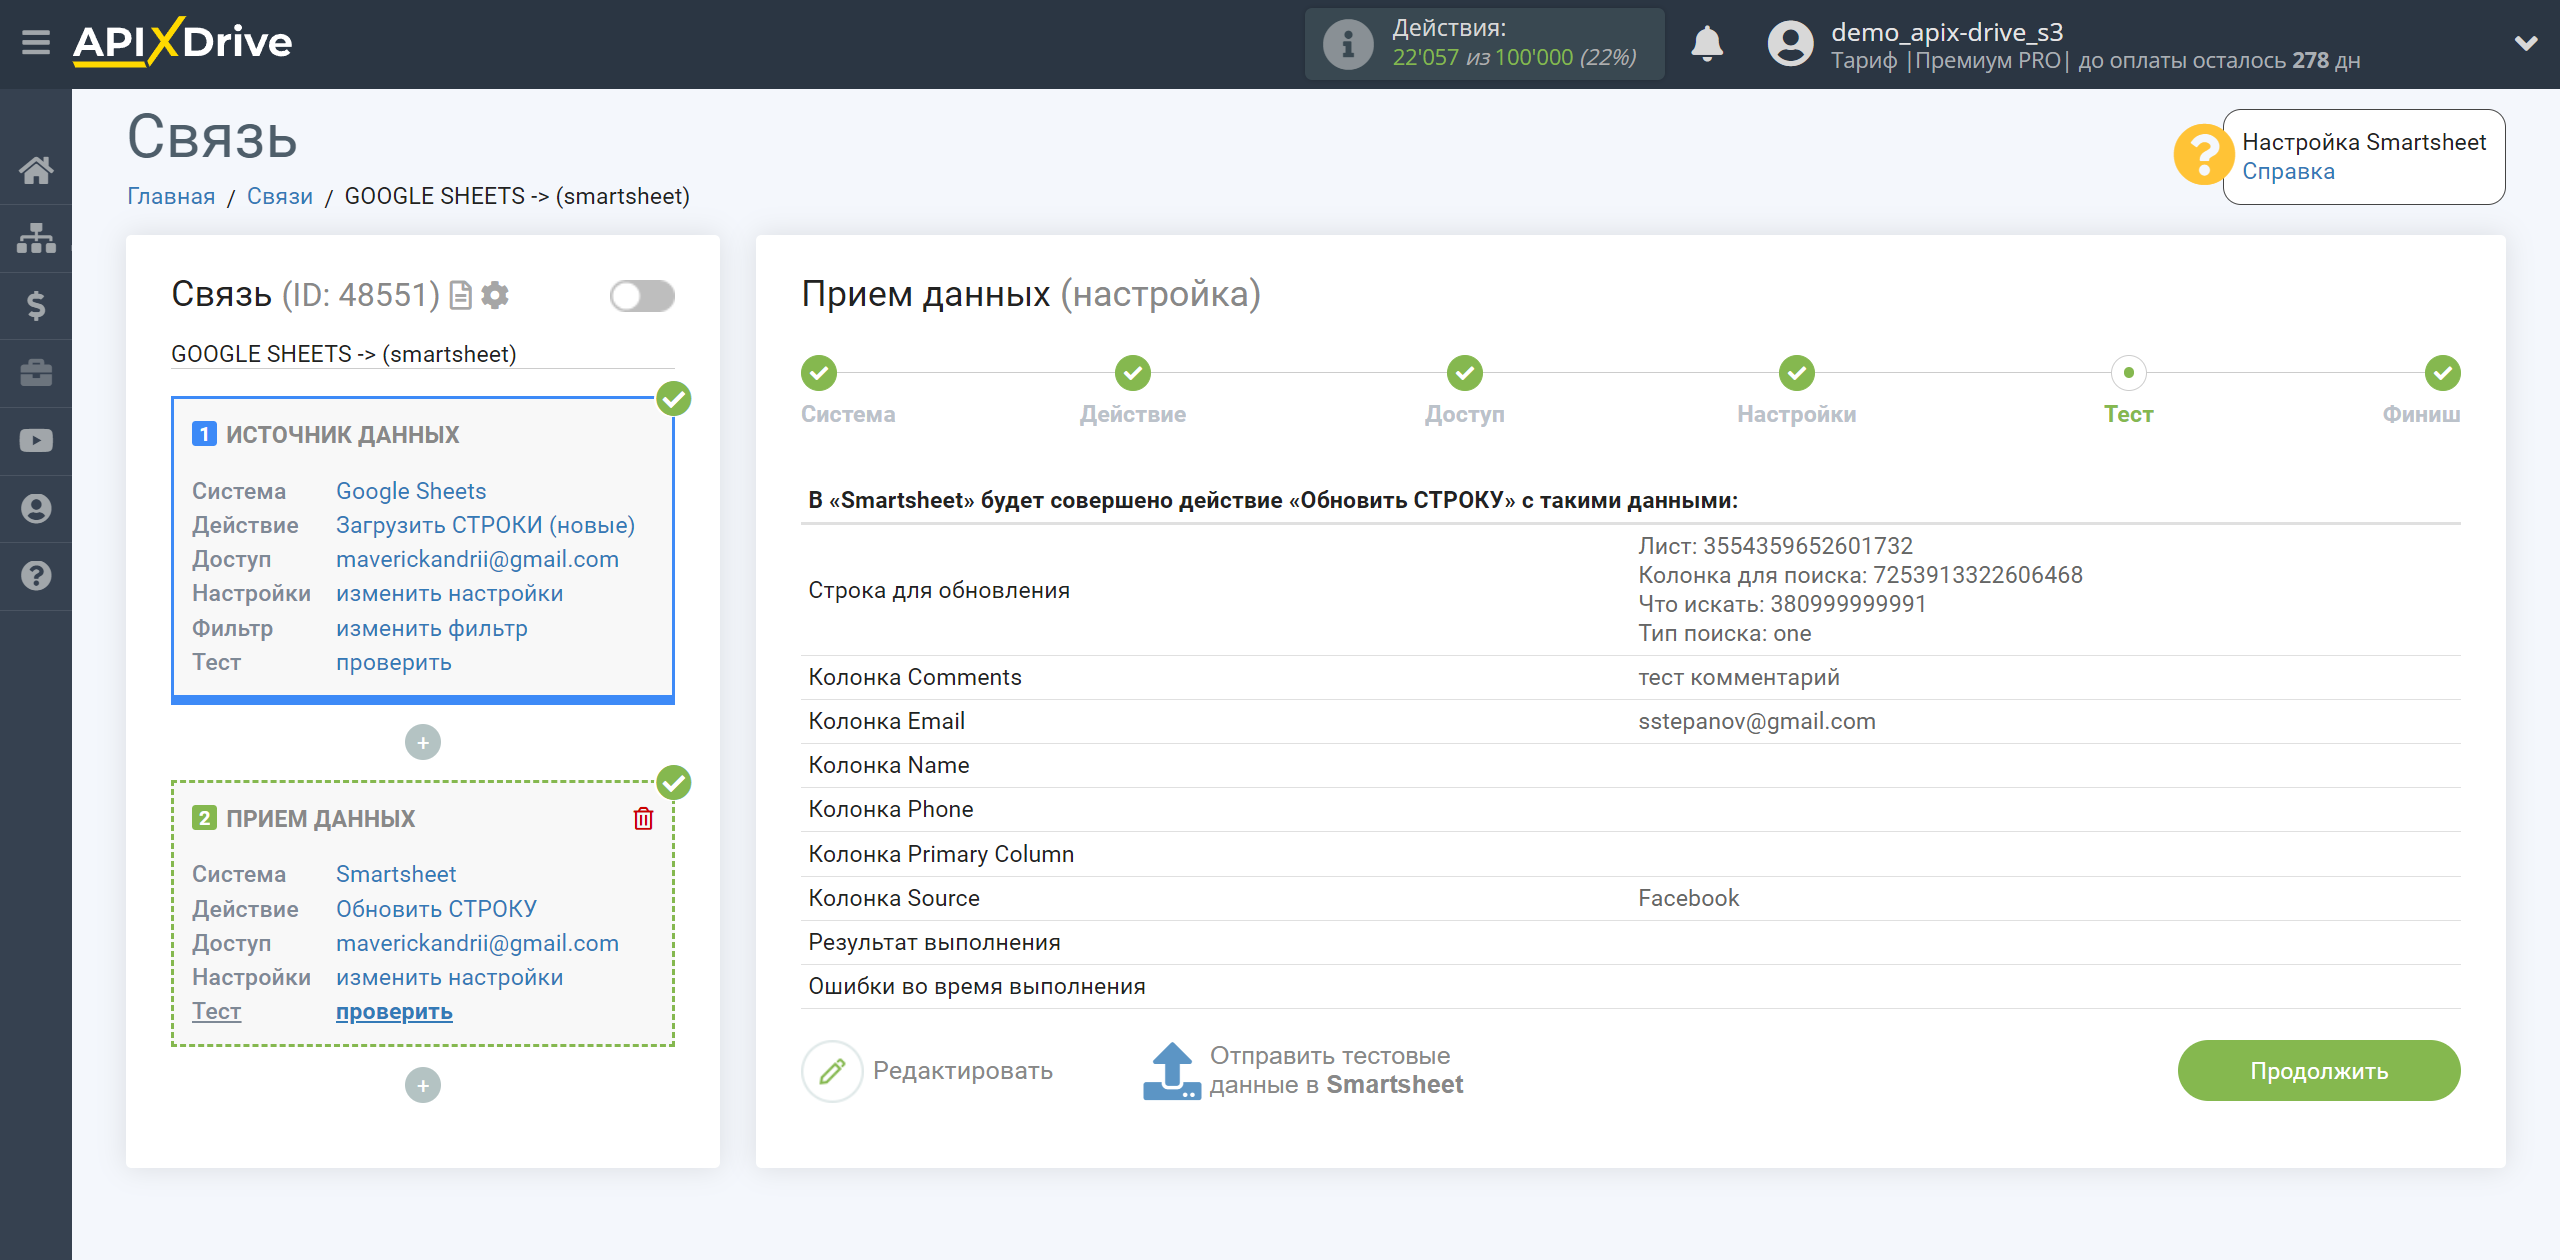Click the Редактировать pencil icon
This screenshot has height=1260, width=2560.
click(x=832, y=1071)
